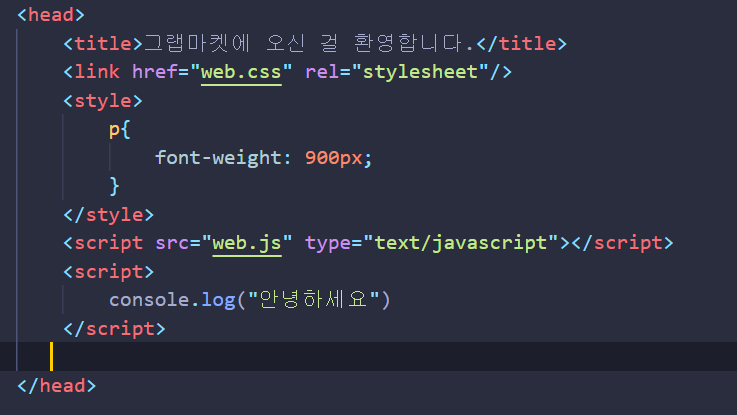Viewport: 737px width, 415px height.
Task: Click the link tag name on the href line
Action: [97, 72]
